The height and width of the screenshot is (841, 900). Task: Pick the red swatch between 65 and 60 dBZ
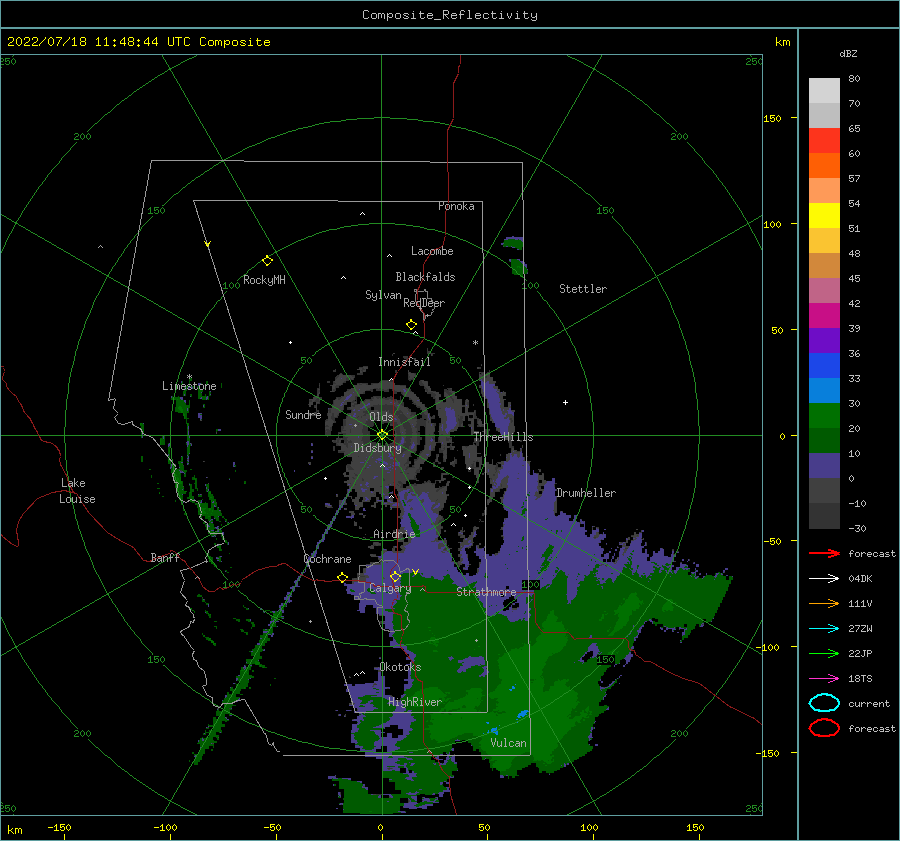824,141
